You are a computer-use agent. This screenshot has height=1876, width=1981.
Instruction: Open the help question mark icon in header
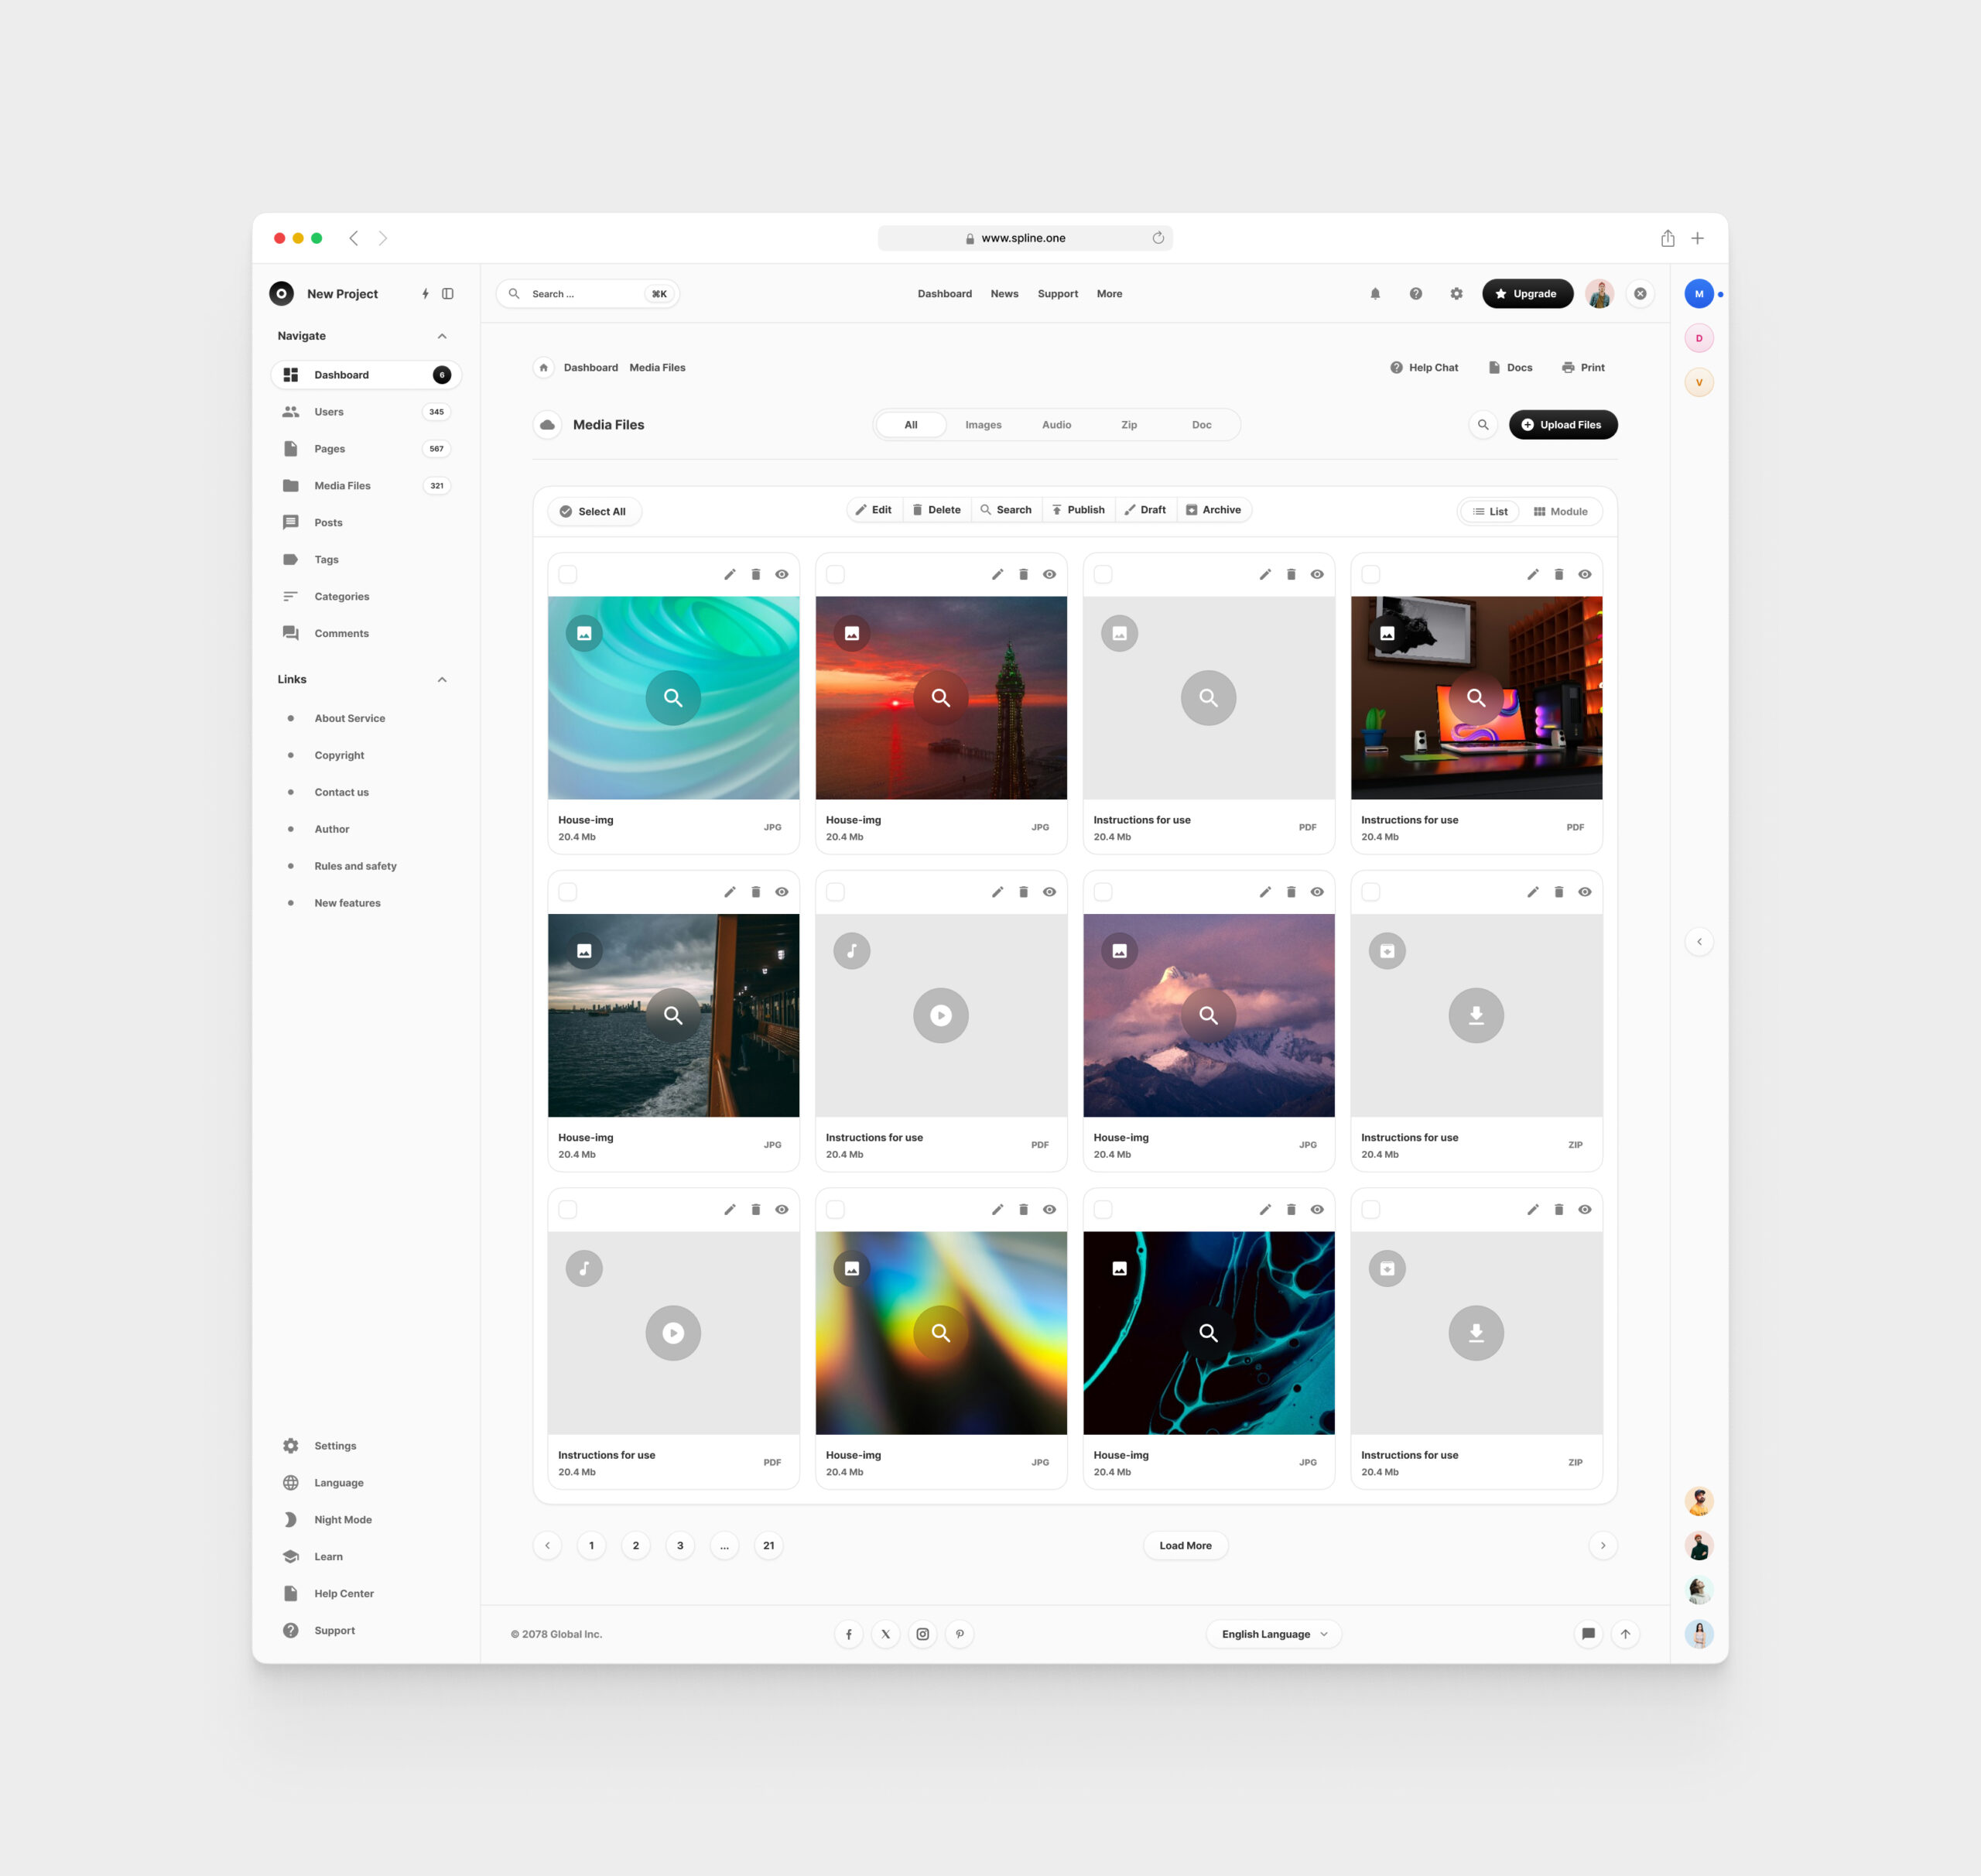coord(1416,294)
